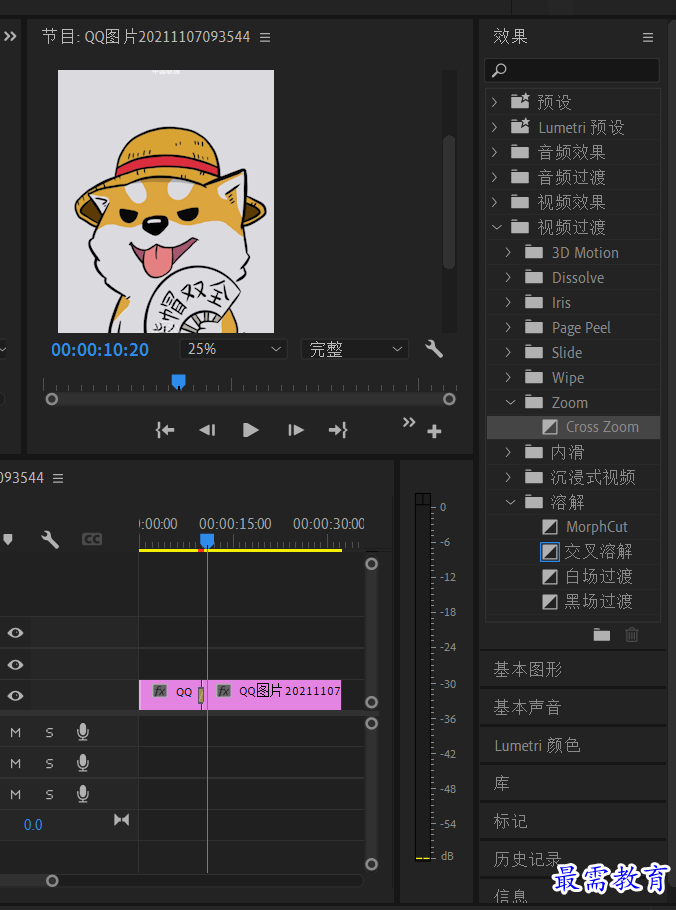Enable voice-over record on first audio track

click(x=83, y=732)
